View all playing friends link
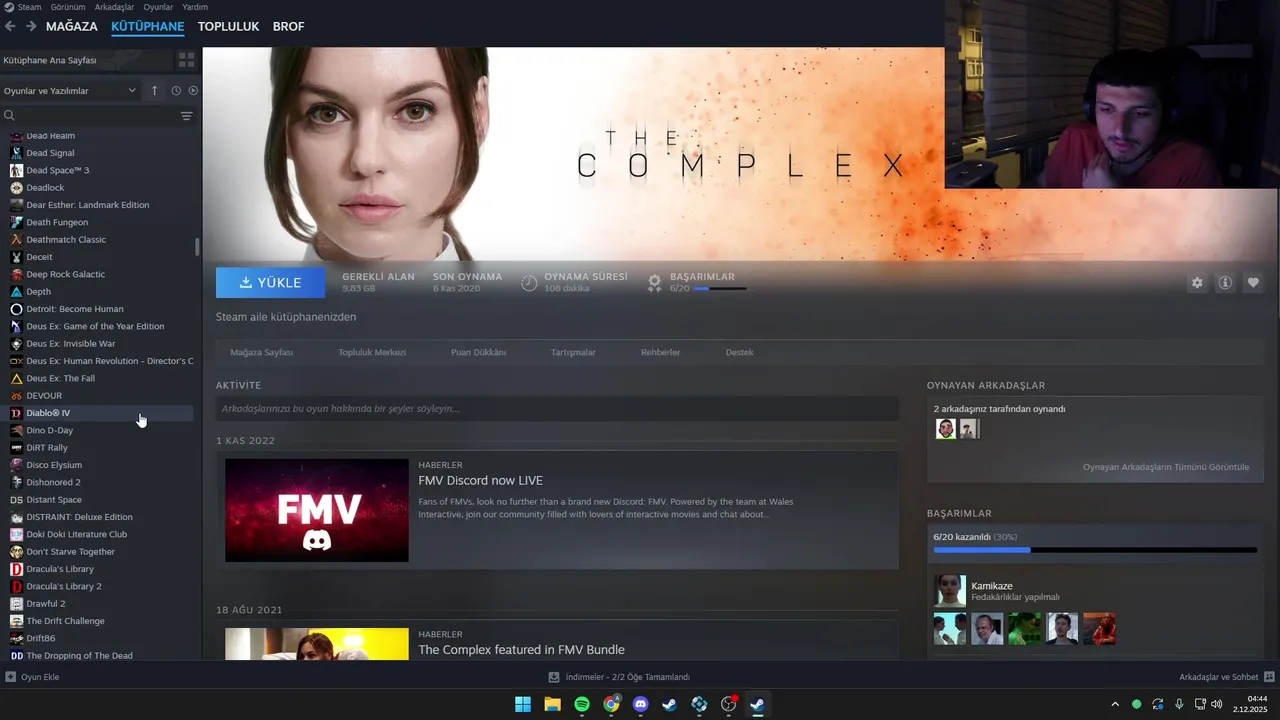The width and height of the screenshot is (1280, 720). 1166,467
